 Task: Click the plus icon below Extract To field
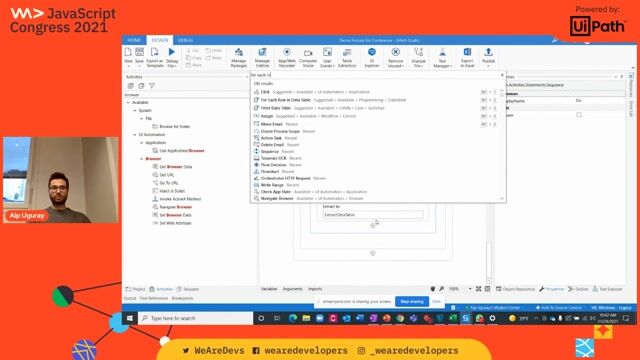click(x=372, y=225)
